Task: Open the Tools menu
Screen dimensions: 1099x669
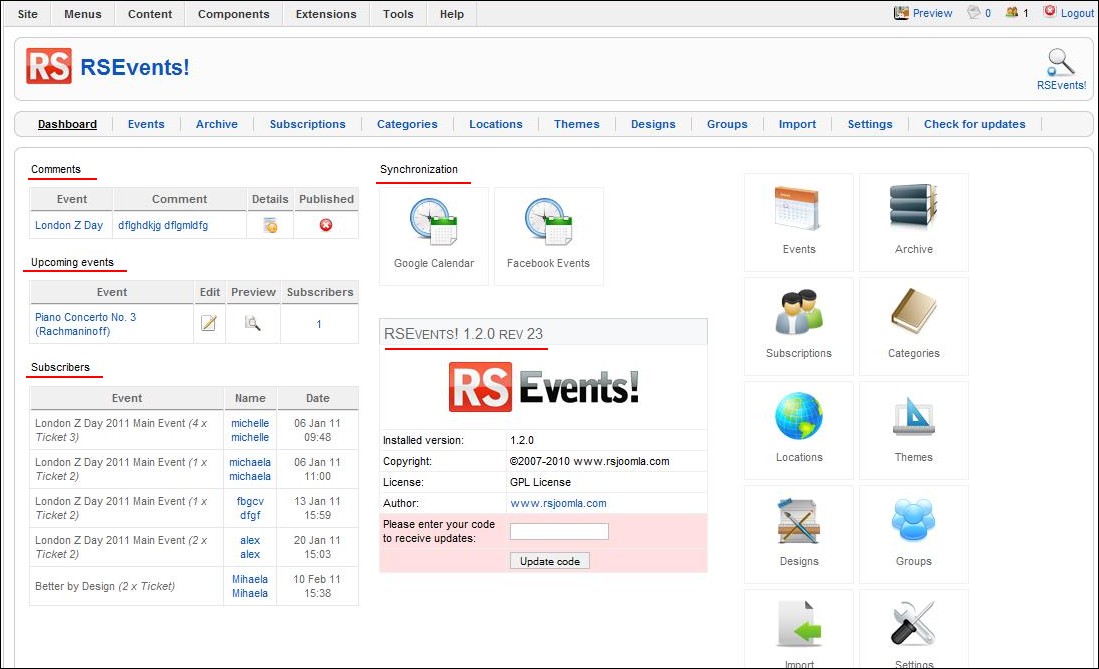Action: tap(398, 14)
